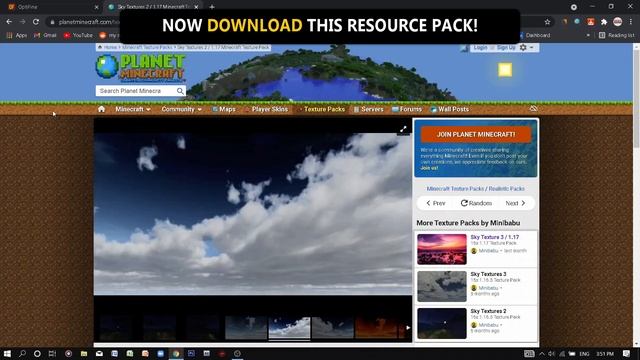This screenshot has width=640, height=360.
Task: Open the Sky Textures 3 pack link
Action: point(488,274)
